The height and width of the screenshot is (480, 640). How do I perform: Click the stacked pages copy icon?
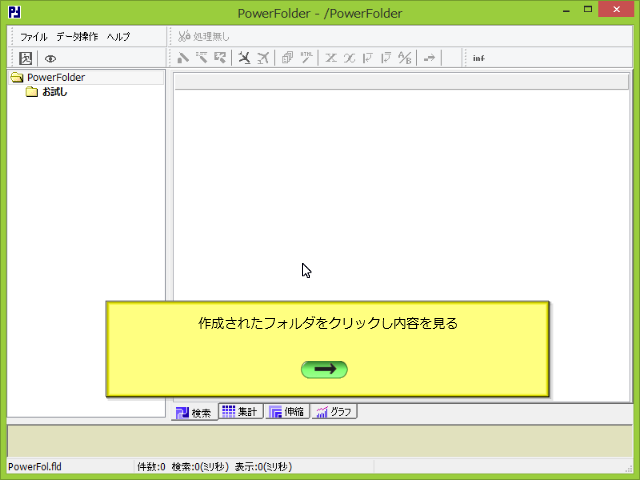point(287,58)
